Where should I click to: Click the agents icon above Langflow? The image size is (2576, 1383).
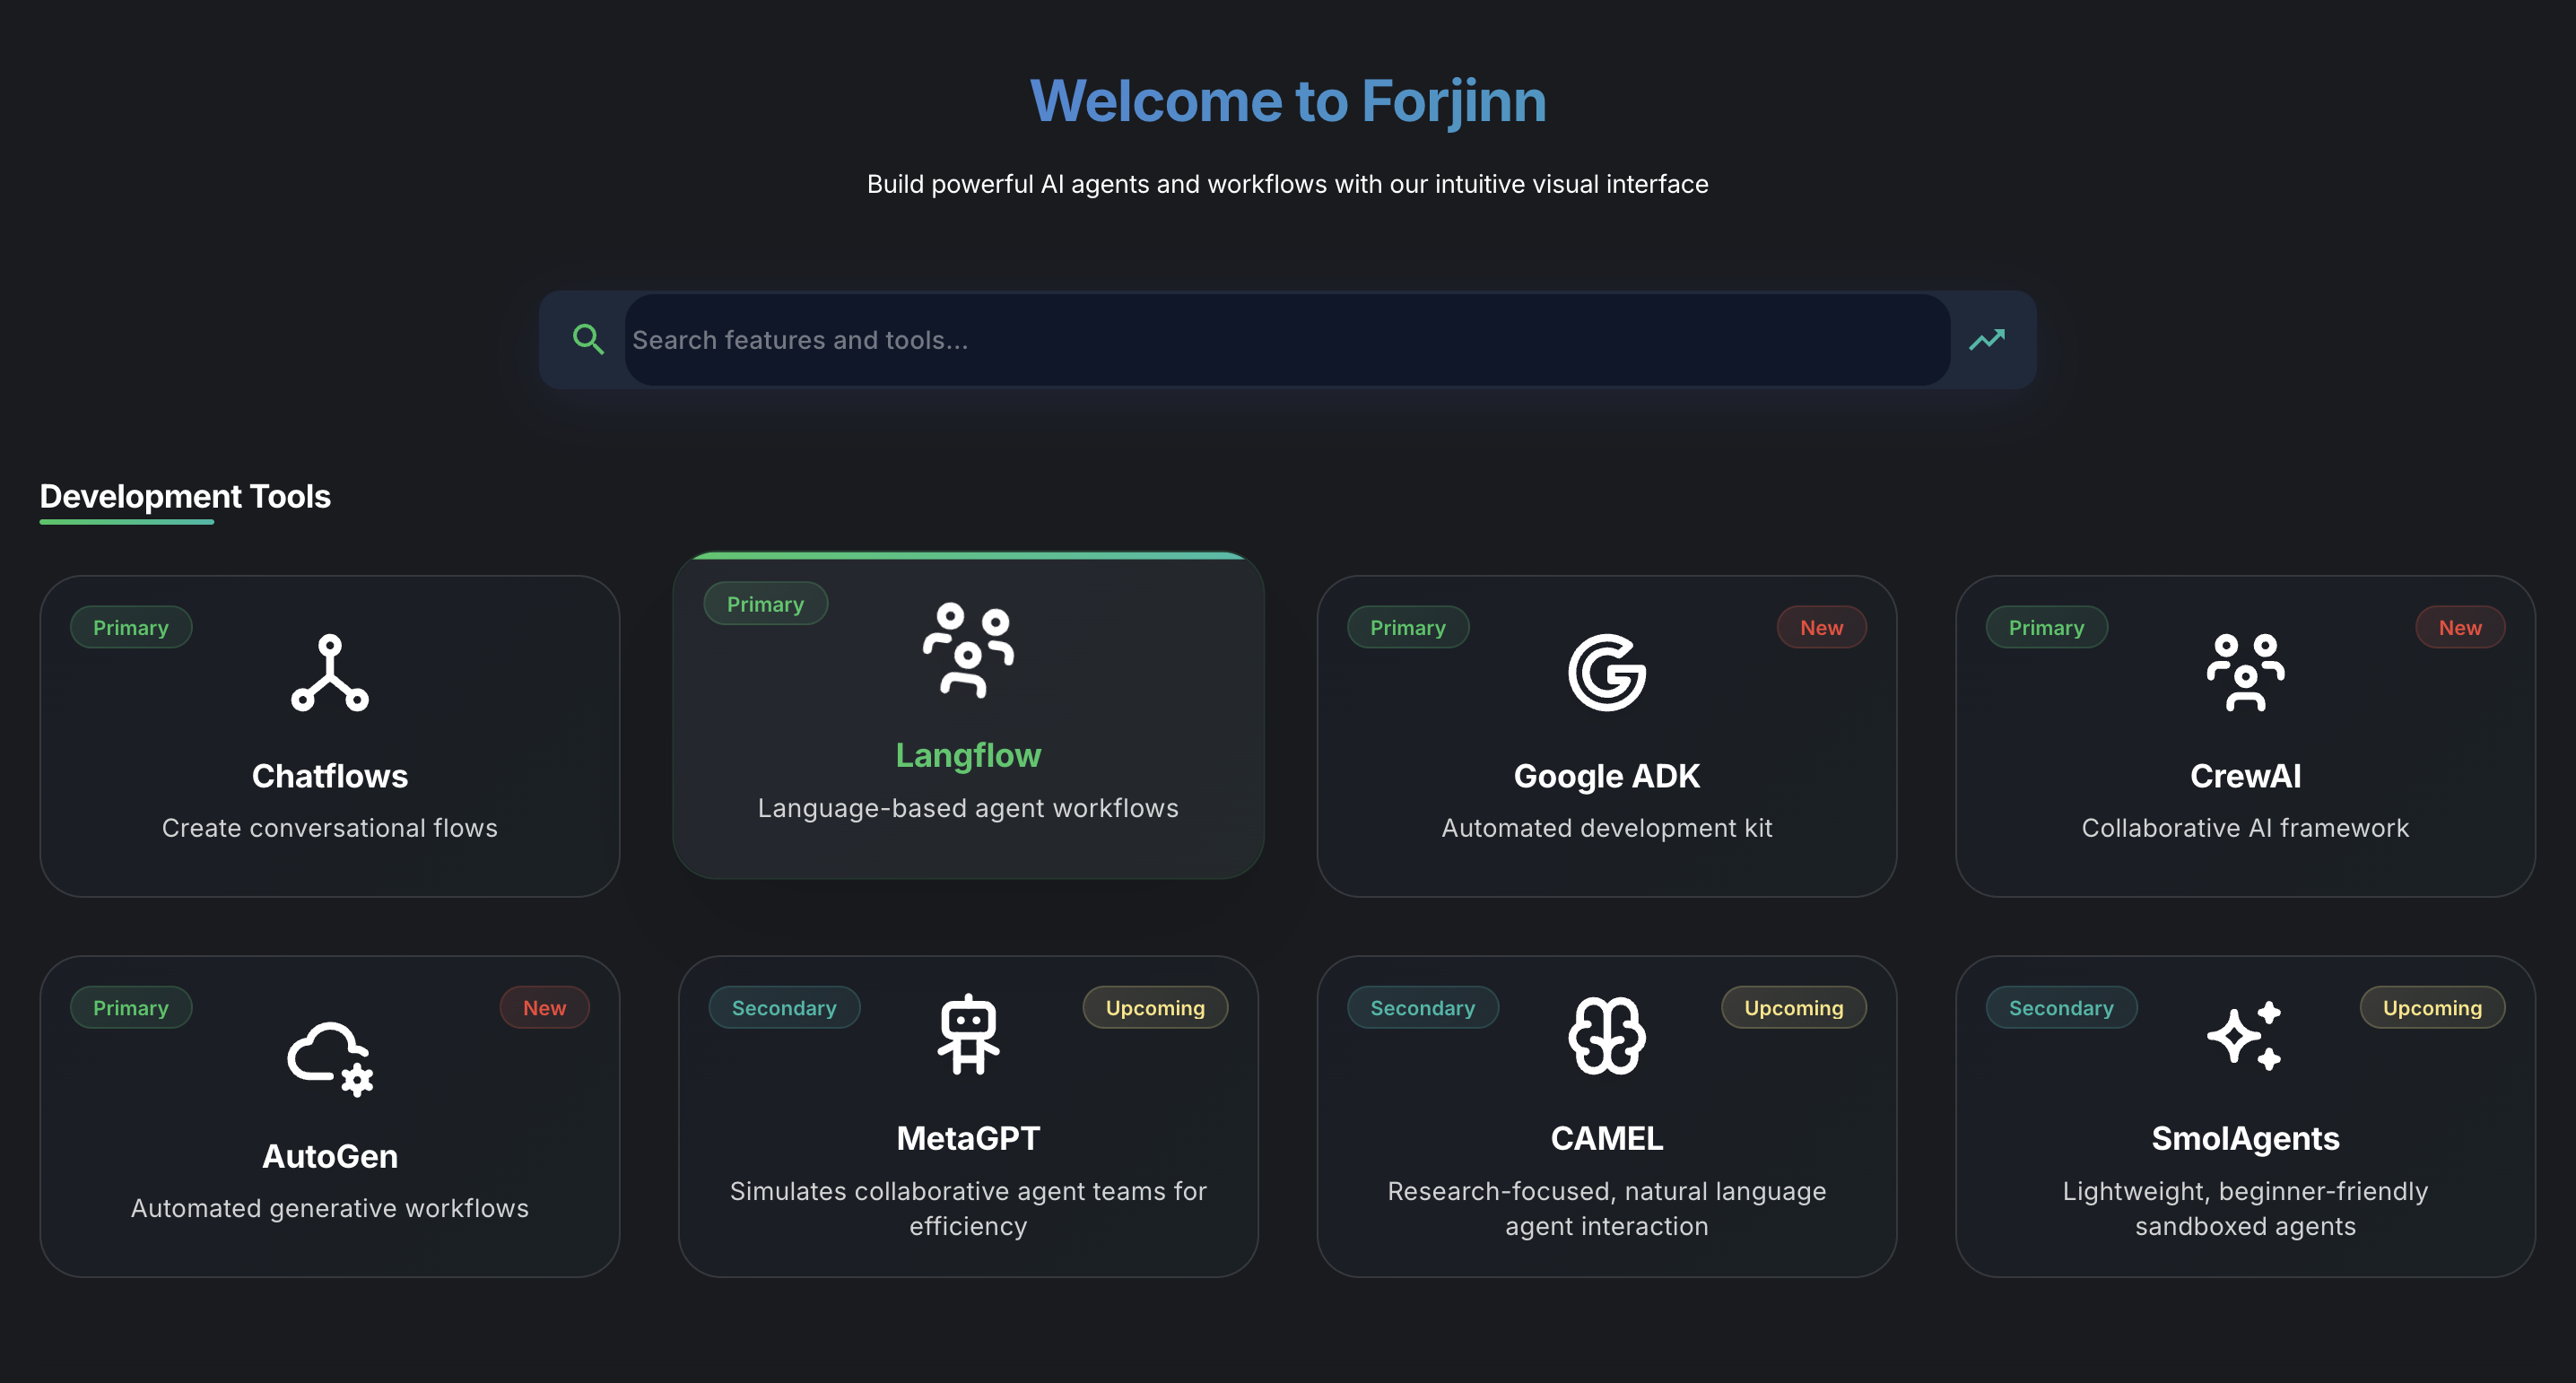pyautogui.click(x=967, y=651)
